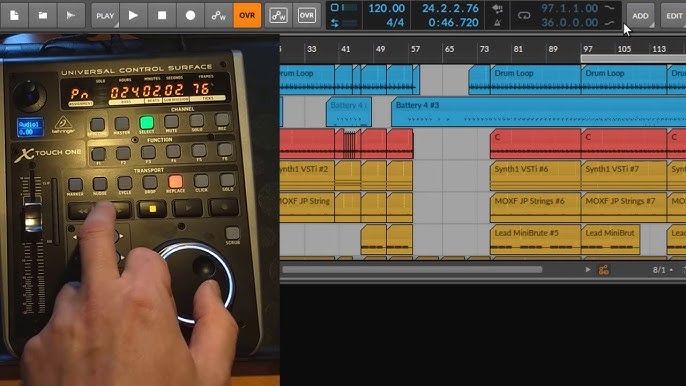
Task: Toggle the metronome icon in the display
Action: (x=497, y=23)
